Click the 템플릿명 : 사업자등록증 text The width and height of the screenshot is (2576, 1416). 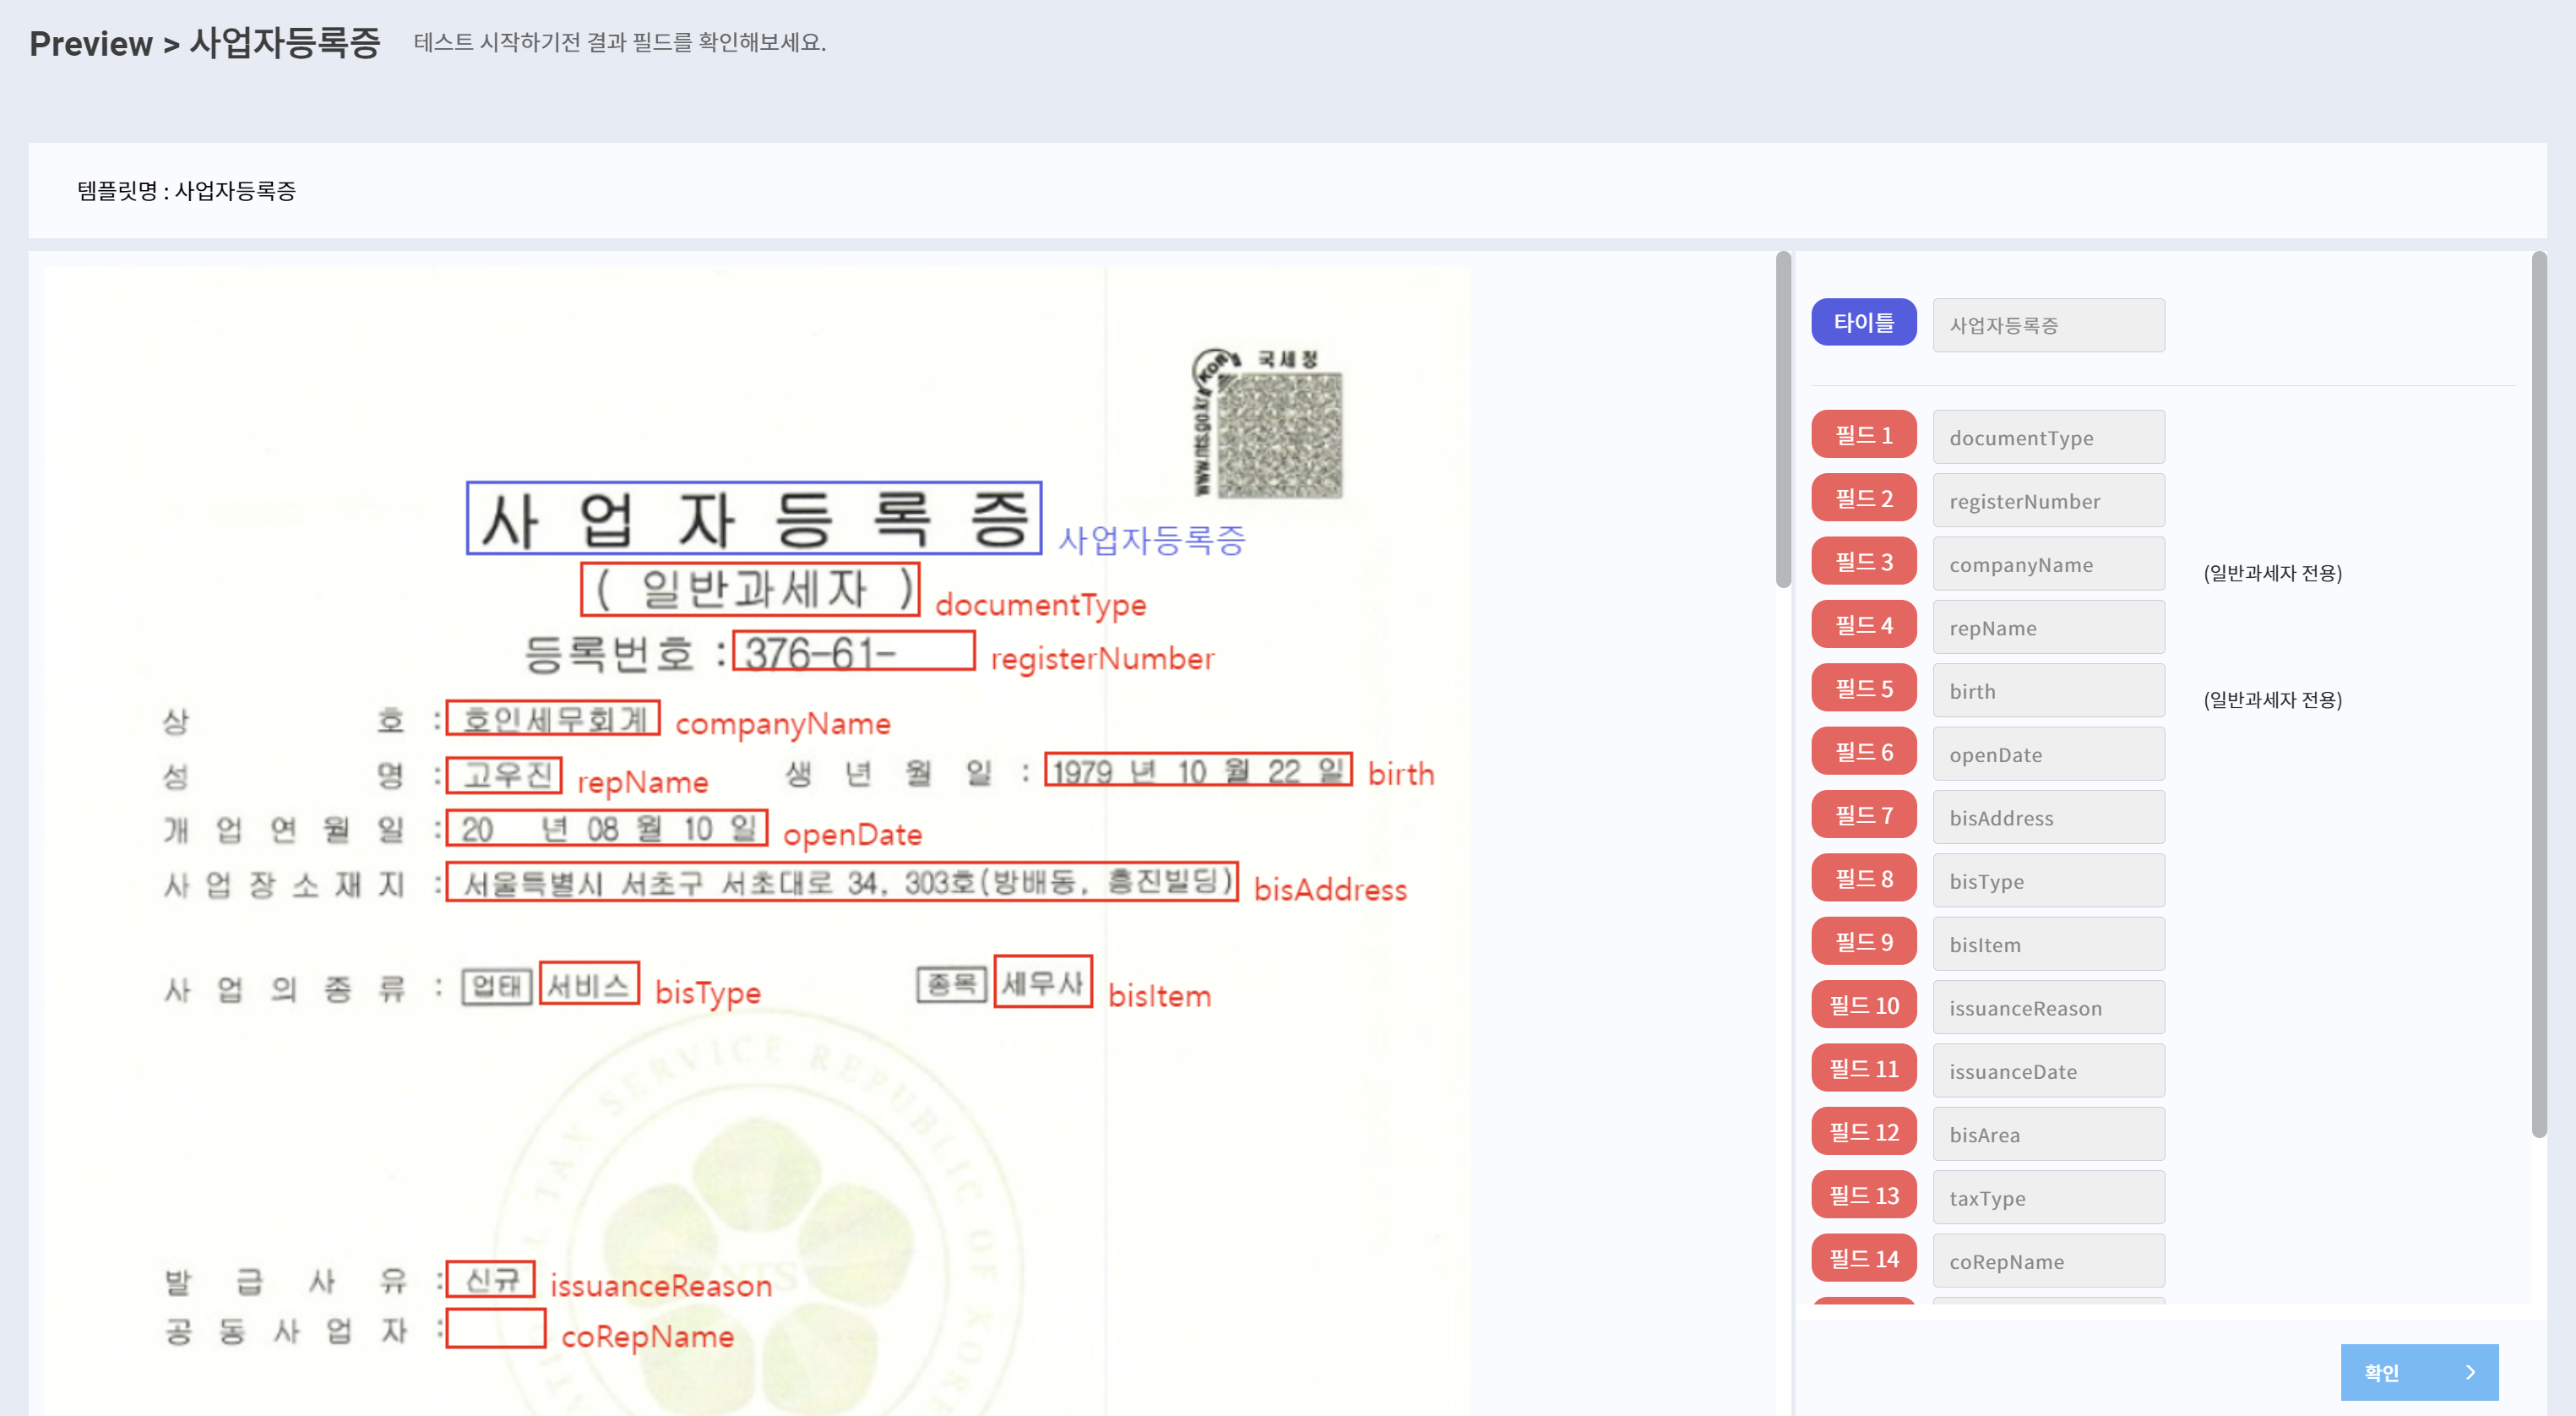click(x=186, y=191)
